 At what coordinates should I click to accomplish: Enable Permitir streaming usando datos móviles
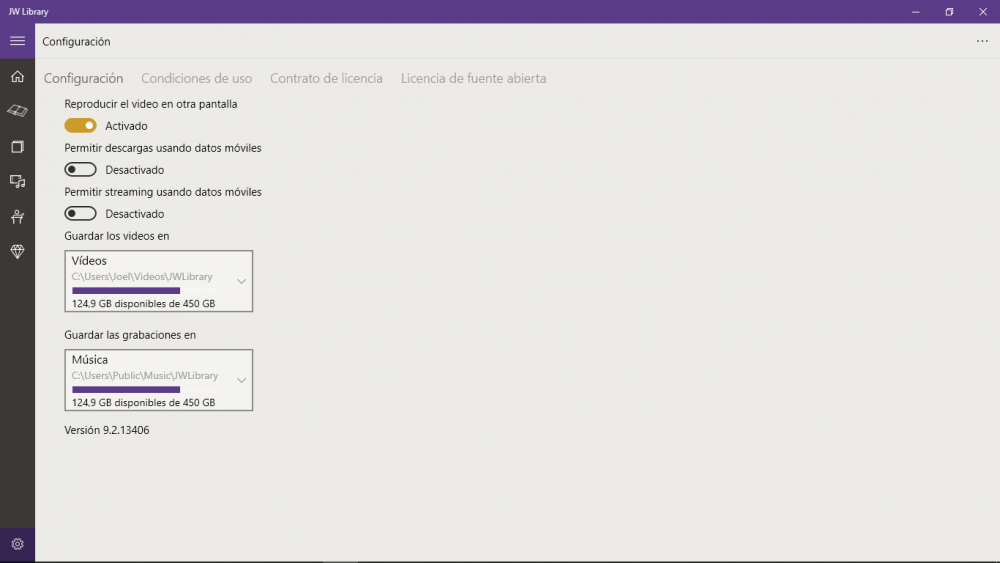click(x=80, y=214)
